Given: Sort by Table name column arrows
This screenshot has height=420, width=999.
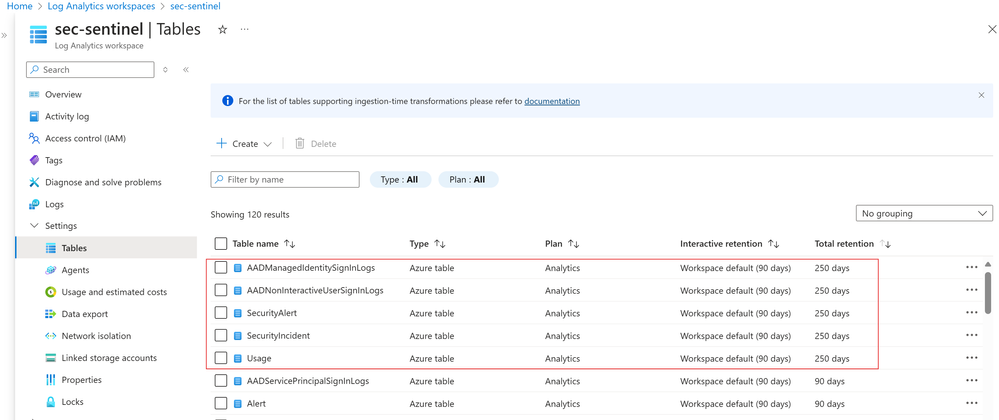Looking at the screenshot, I should coord(290,243).
